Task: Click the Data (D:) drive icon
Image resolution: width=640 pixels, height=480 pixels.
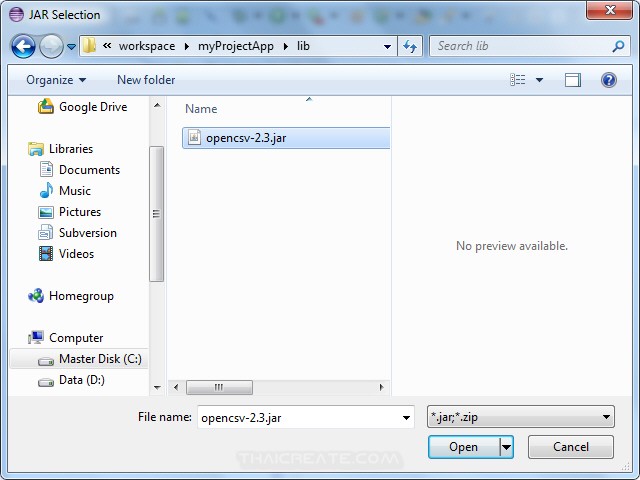Action: click(x=46, y=382)
